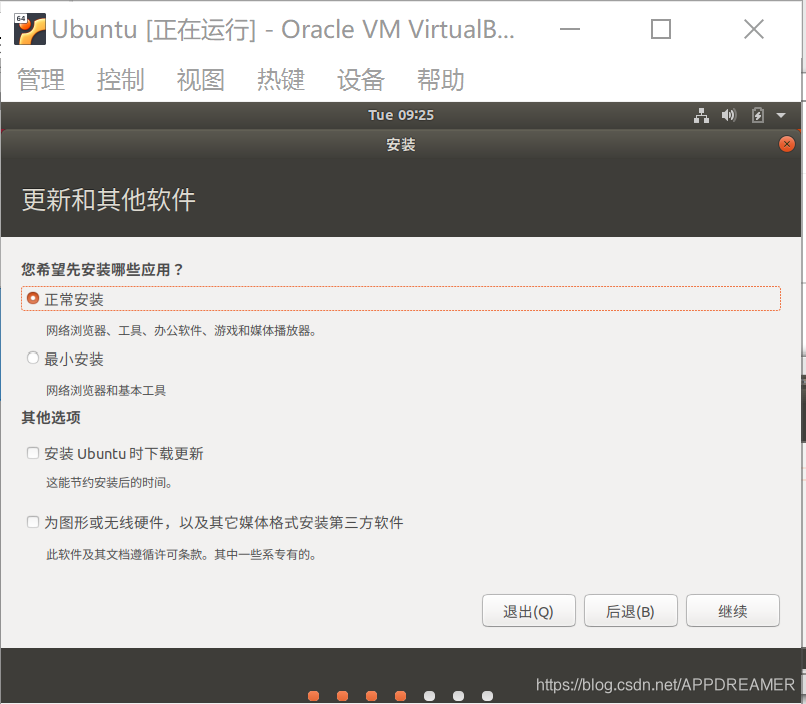
Task: Click the 您希望先安装哪些应用 question text
Action: pyautogui.click(x=102, y=269)
